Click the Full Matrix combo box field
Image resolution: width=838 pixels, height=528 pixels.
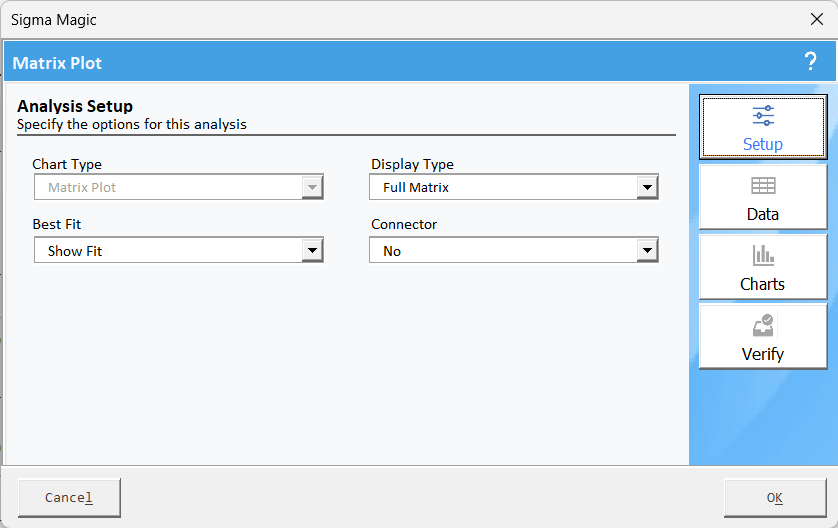[514, 188]
